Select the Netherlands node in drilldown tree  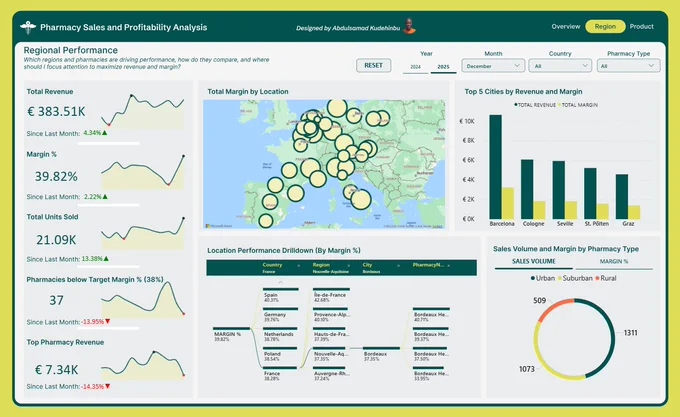pos(281,335)
